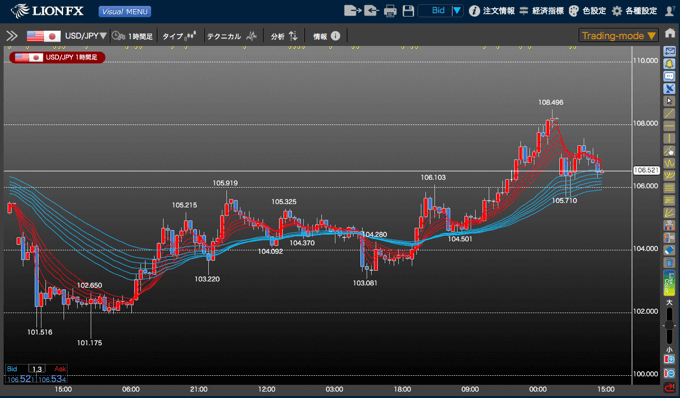Image resolution: width=680 pixels, height=398 pixels.
Task: Click the mail notification icon in sidebar
Action: (669, 52)
